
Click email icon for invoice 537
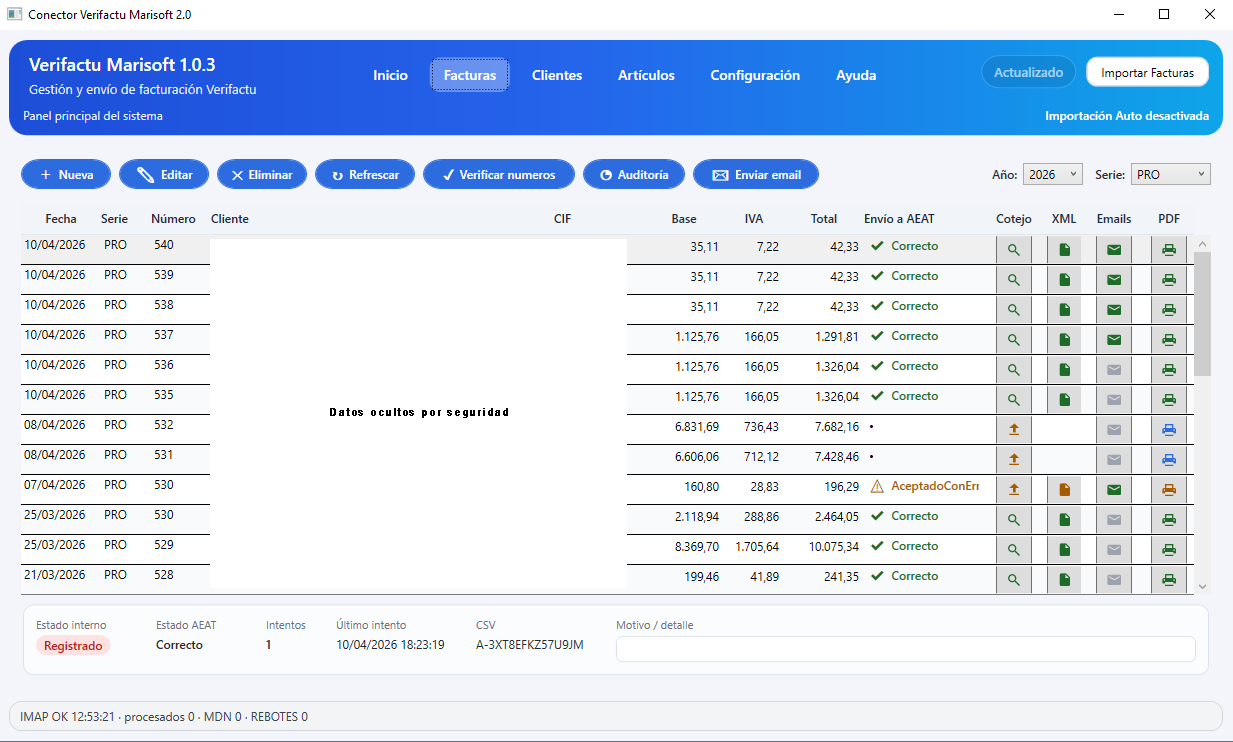tap(1114, 340)
